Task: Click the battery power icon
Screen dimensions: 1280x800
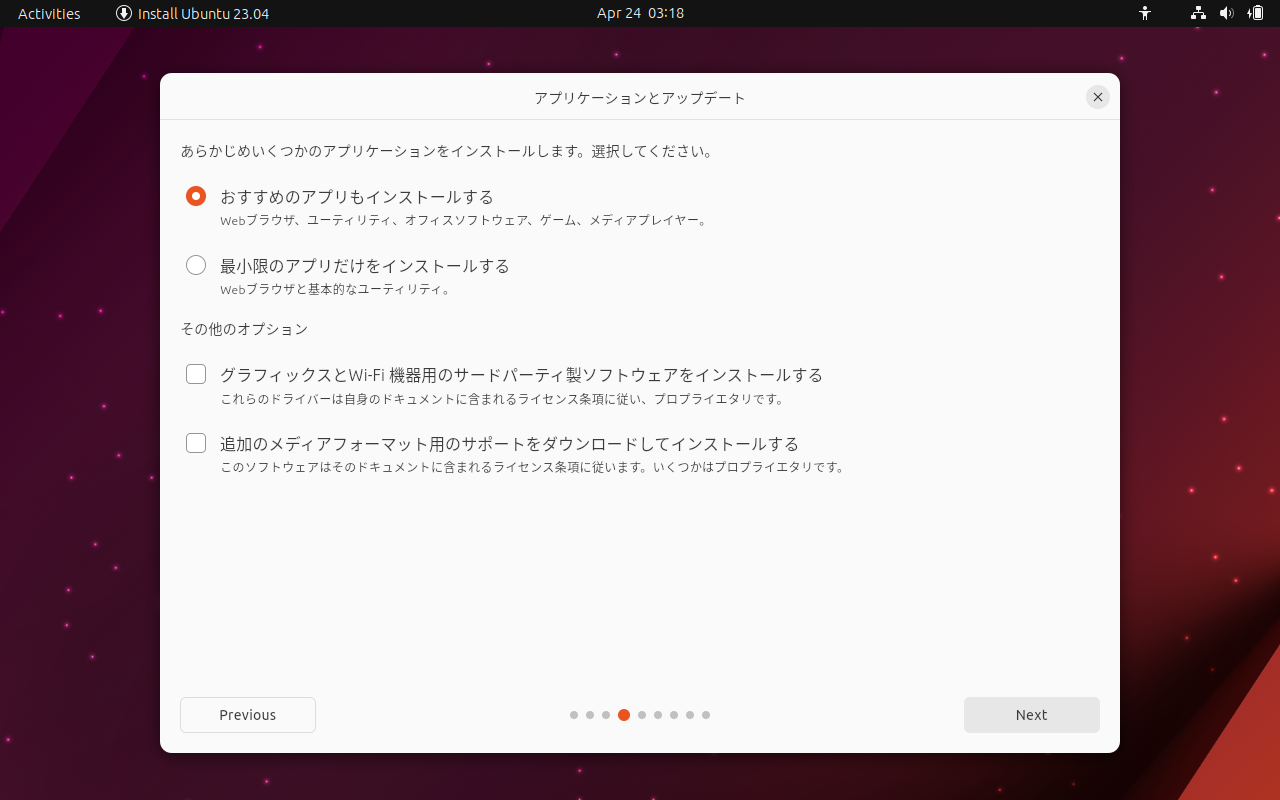Action: [x=1256, y=13]
